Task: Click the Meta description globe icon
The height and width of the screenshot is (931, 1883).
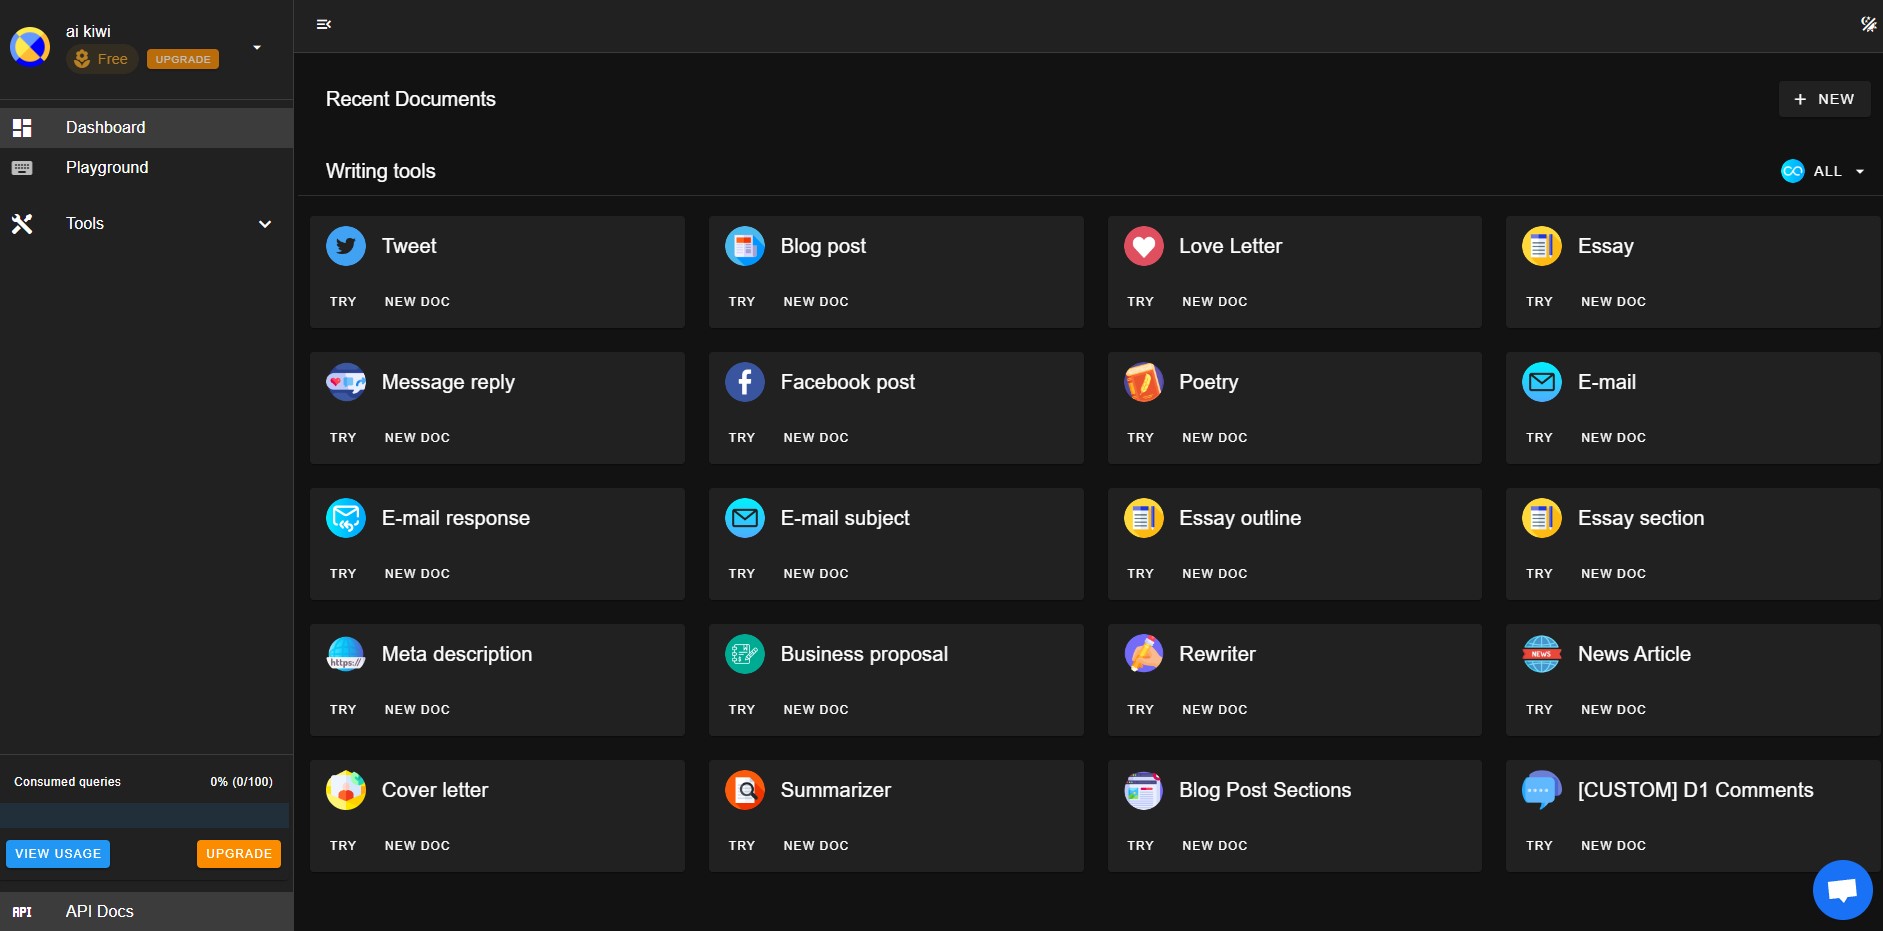Action: 346,654
